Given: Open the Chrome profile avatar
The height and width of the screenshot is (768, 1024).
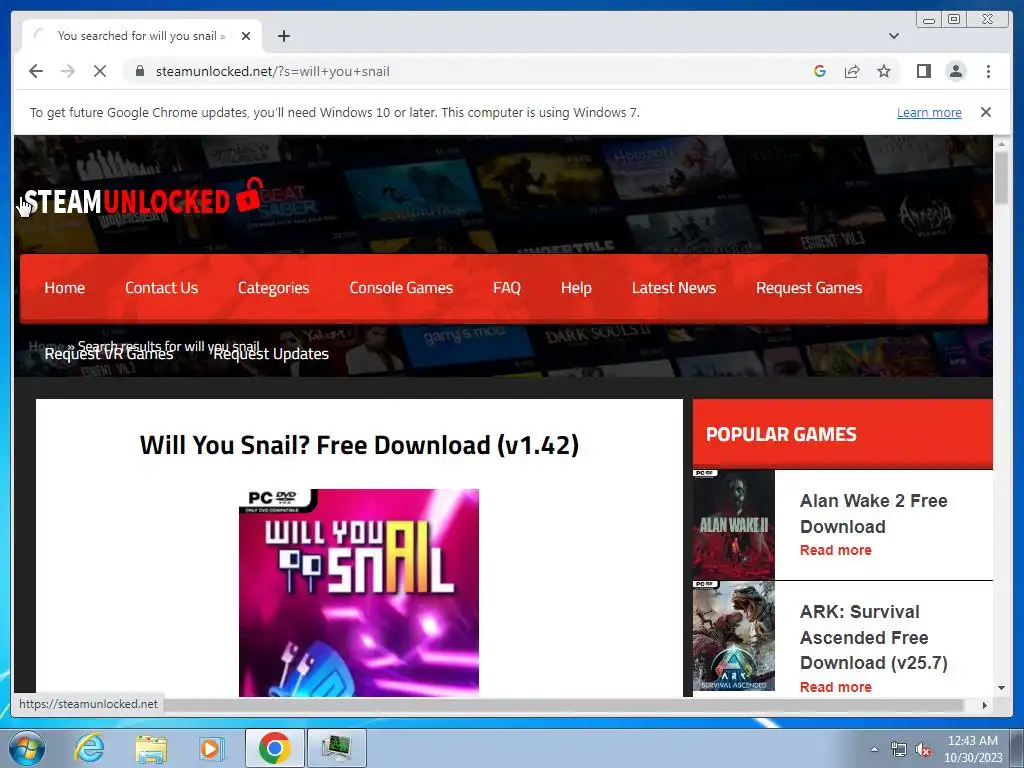Looking at the screenshot, I should (x=956, y=71).
